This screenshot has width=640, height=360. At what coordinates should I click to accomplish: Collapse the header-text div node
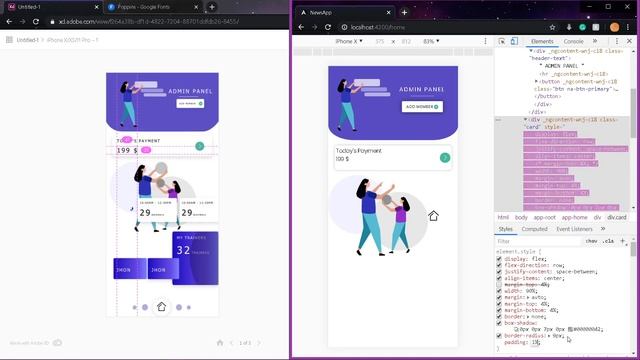click(531, 51)
